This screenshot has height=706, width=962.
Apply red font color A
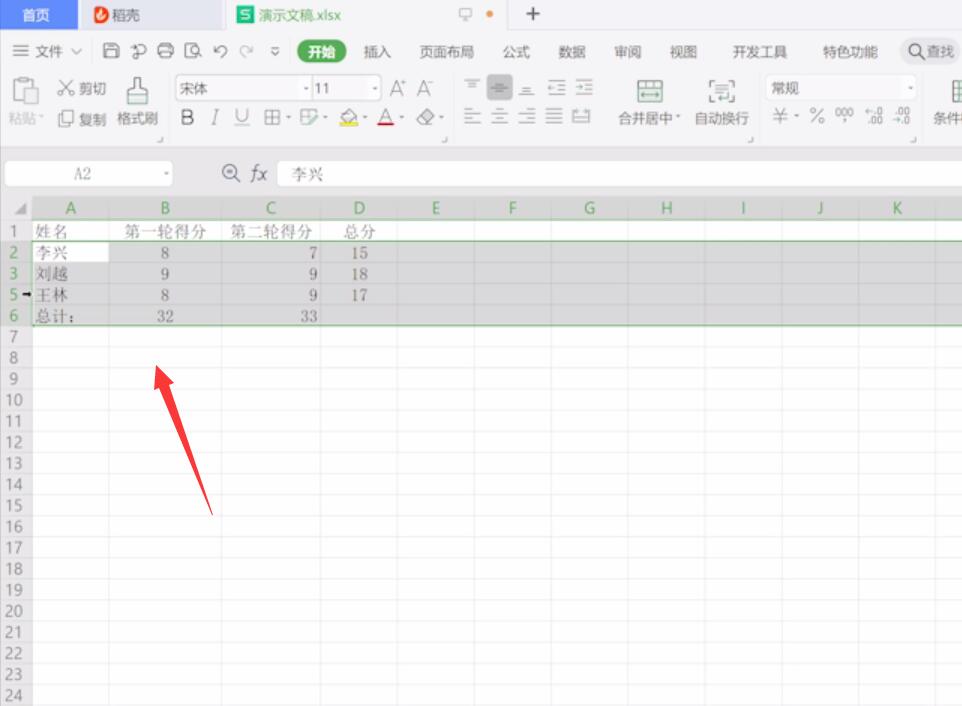[x=385, y=117]
